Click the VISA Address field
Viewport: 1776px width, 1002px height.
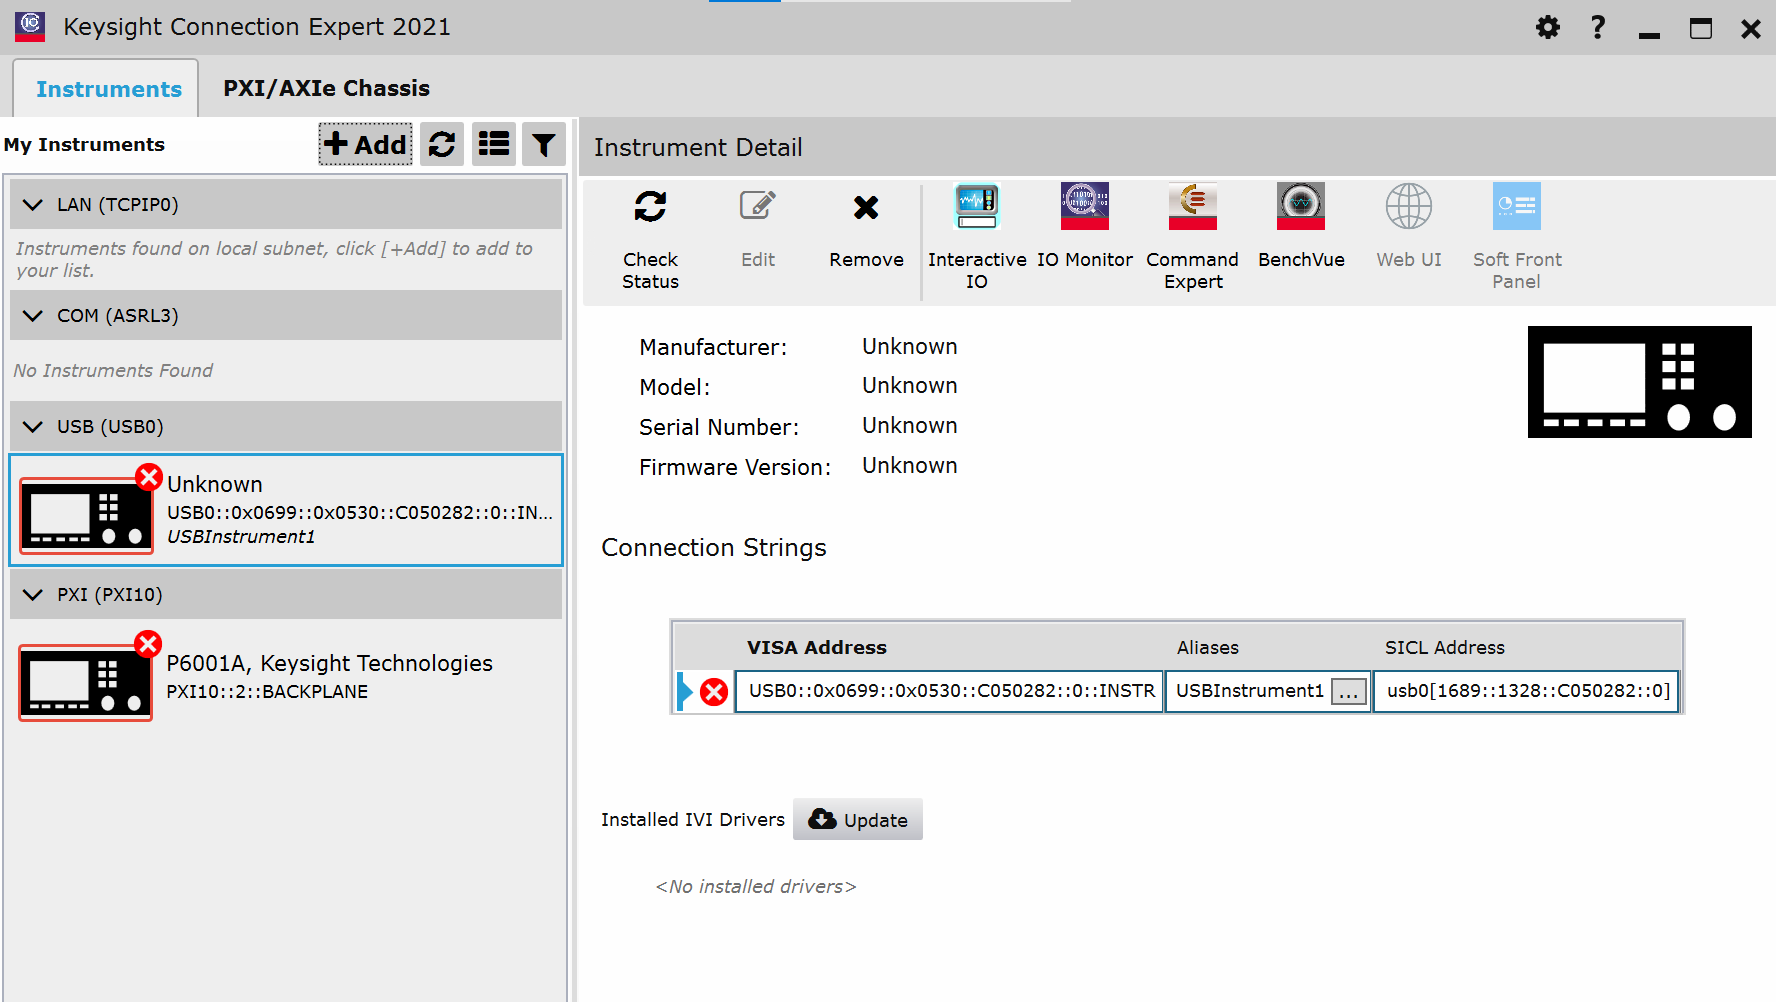(949, 691)
